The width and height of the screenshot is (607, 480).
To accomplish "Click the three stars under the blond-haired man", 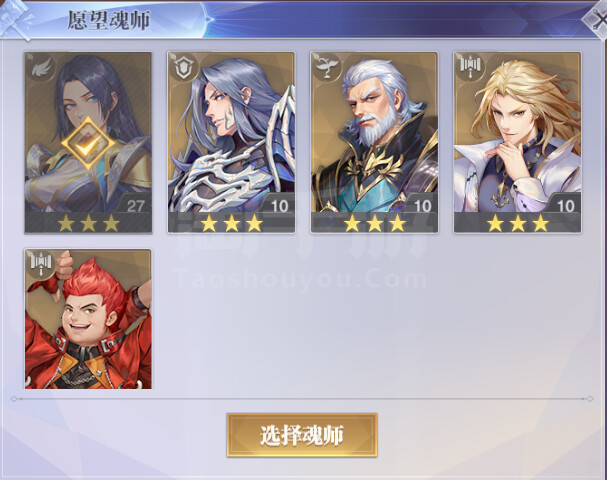I will tap(518, 223).
